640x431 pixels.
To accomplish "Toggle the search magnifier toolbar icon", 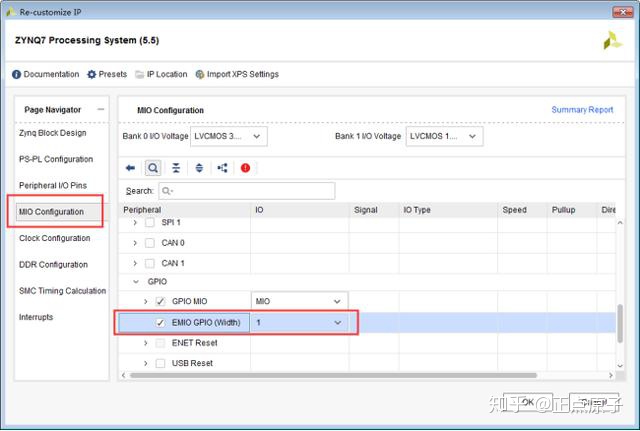I will coord(153,168).
